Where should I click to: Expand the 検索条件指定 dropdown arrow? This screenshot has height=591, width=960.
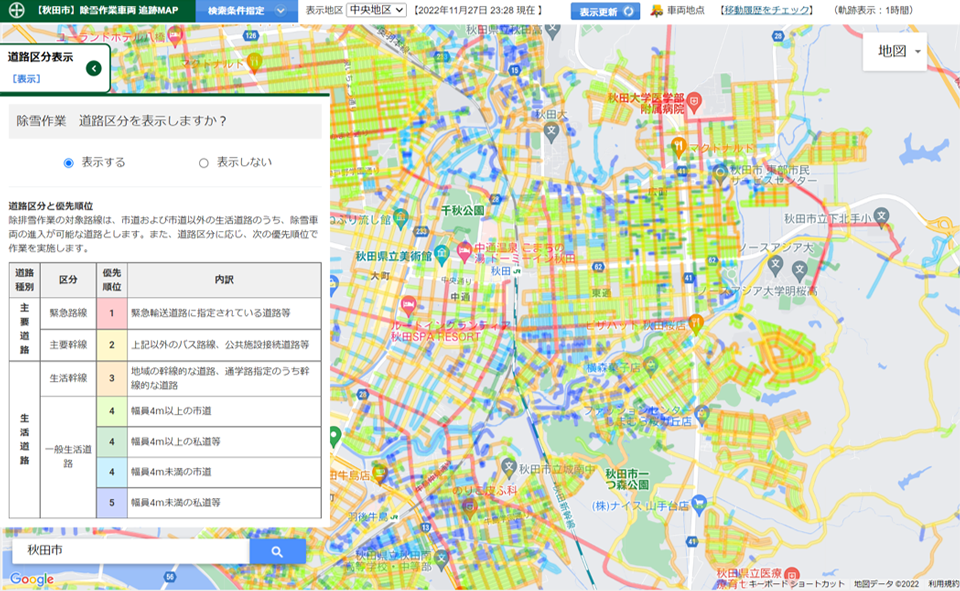coord(280,11)
